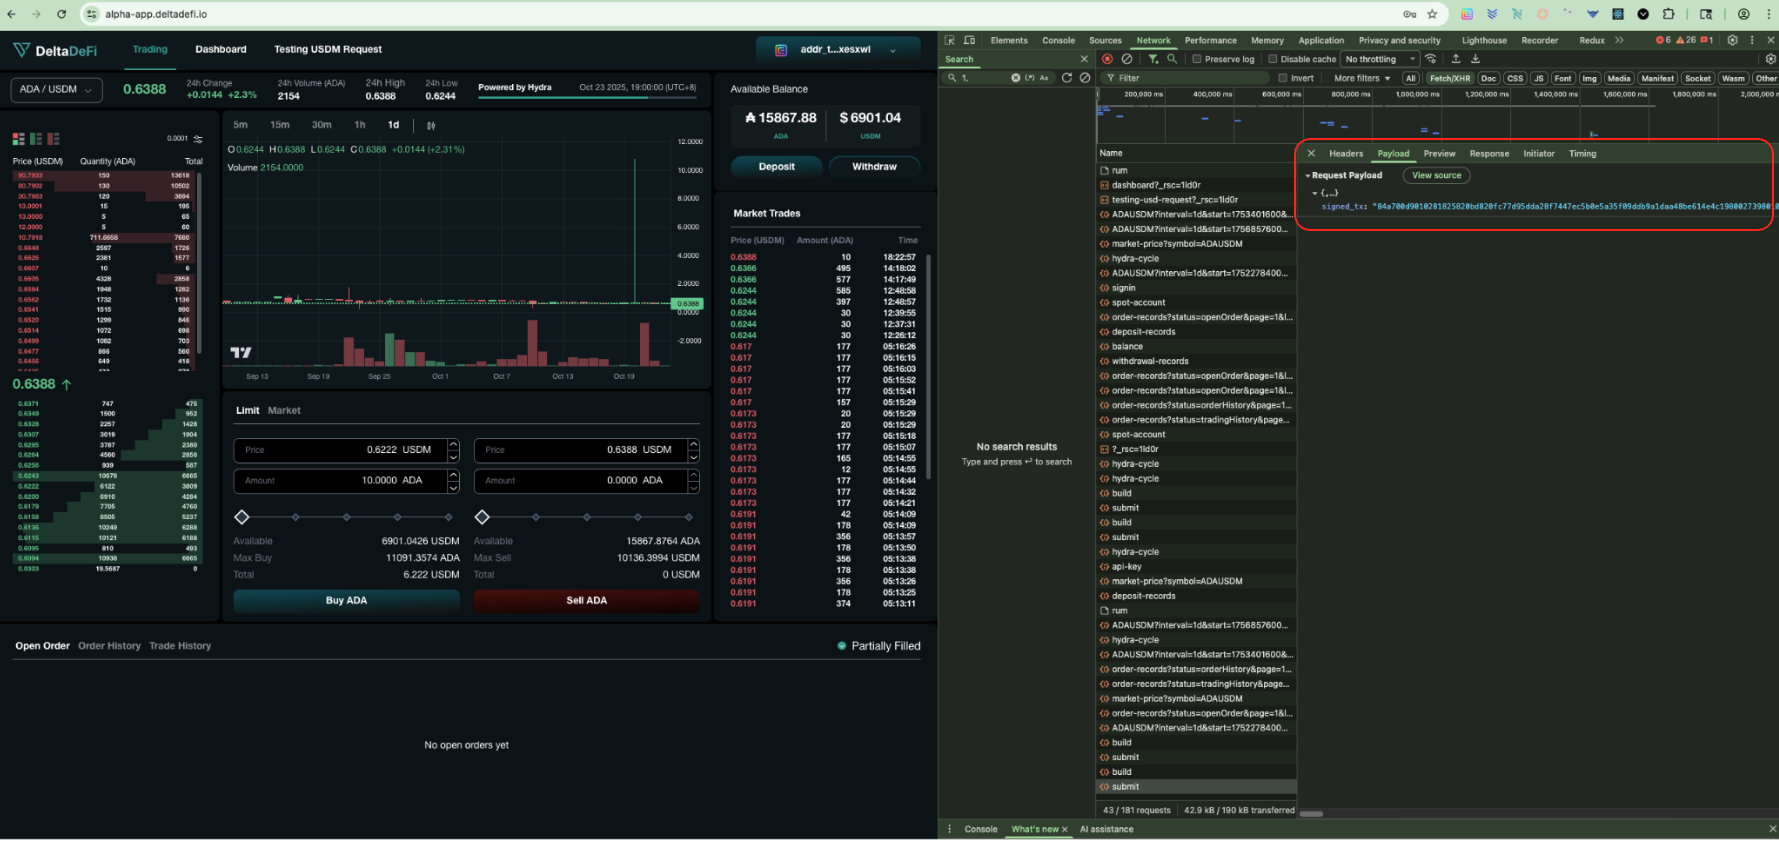Click the network record stop button
This screenshot has height=844, width=1779.
(1107, 59)
